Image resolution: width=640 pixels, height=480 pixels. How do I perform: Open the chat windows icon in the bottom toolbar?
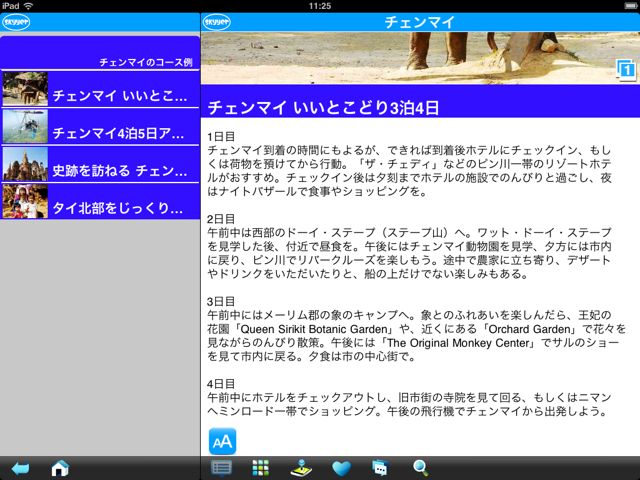pos(380,468)
